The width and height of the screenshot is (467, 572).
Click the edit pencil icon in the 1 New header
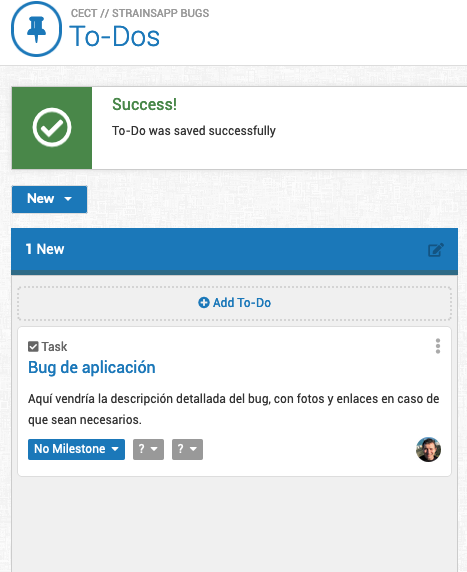coord(436,250)
